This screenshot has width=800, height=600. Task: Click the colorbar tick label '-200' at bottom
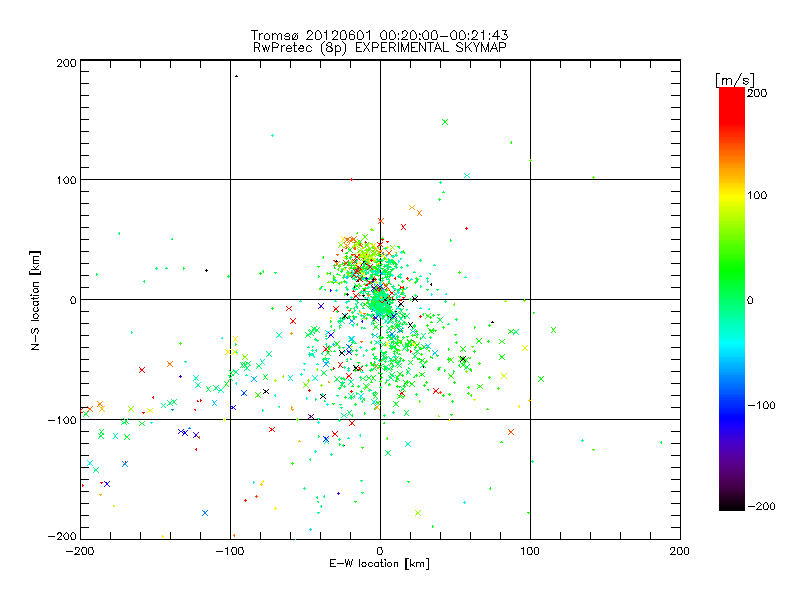pos(761,506)
